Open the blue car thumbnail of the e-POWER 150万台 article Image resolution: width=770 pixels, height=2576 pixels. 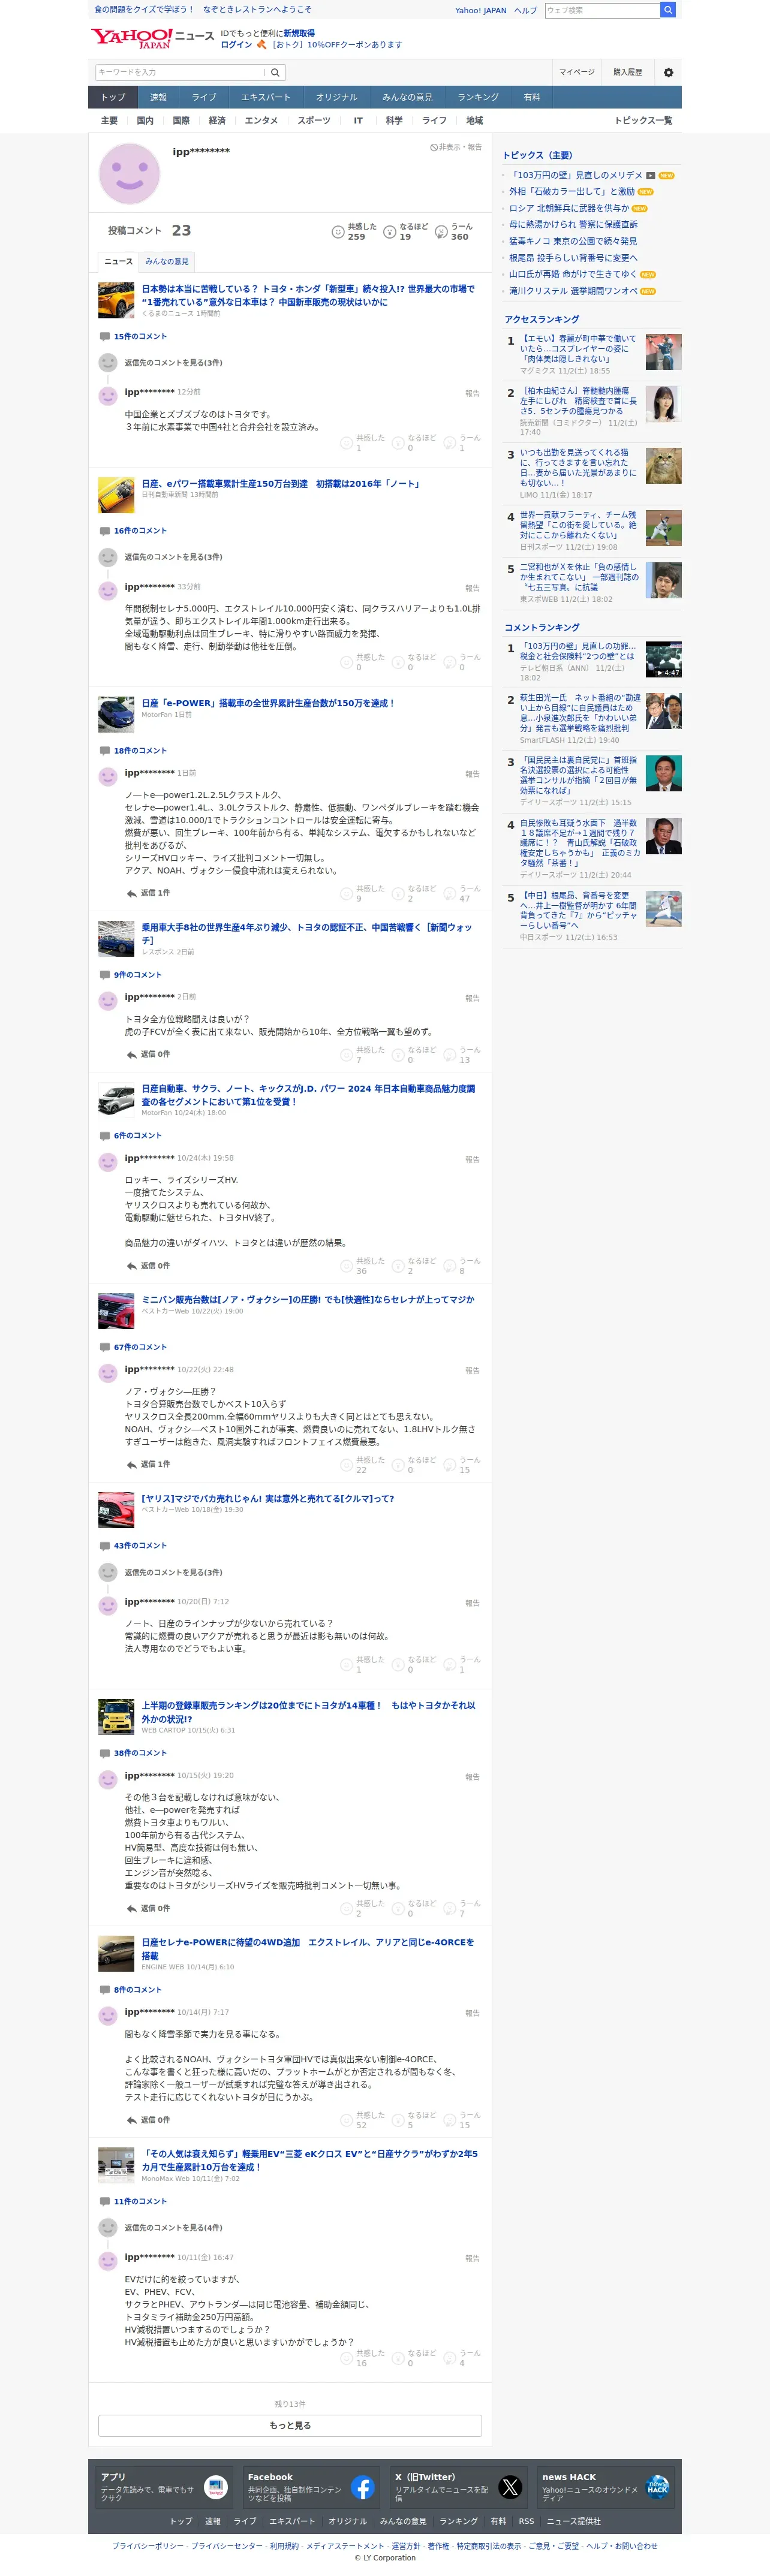click(116, 714)
